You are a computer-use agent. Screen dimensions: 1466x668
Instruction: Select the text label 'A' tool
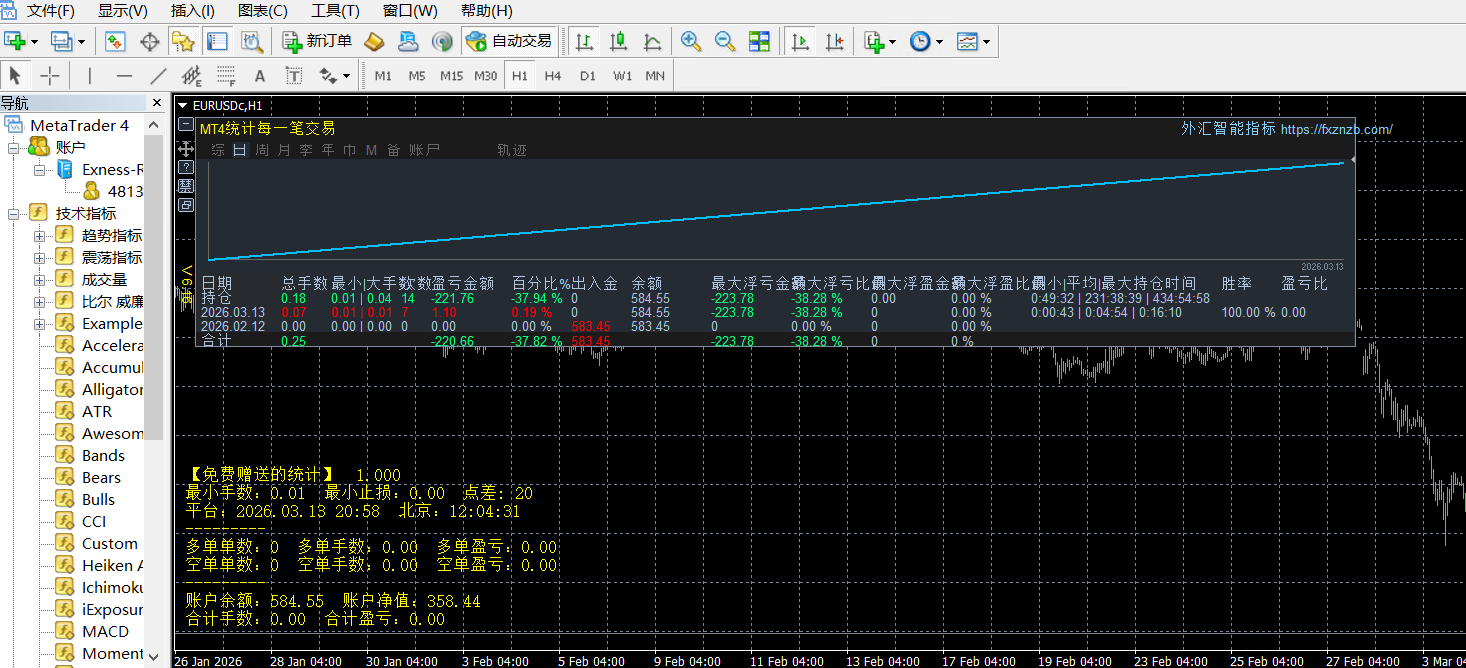point(260,75)
